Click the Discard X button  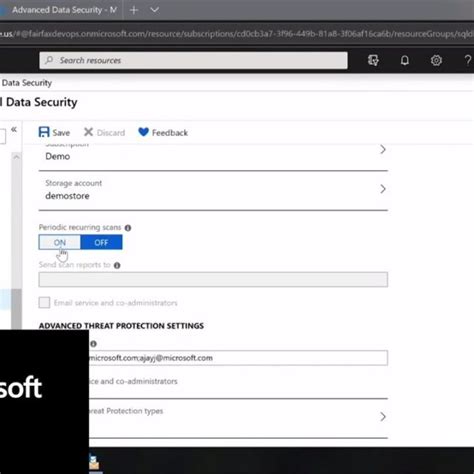click(x=104, y=132)
